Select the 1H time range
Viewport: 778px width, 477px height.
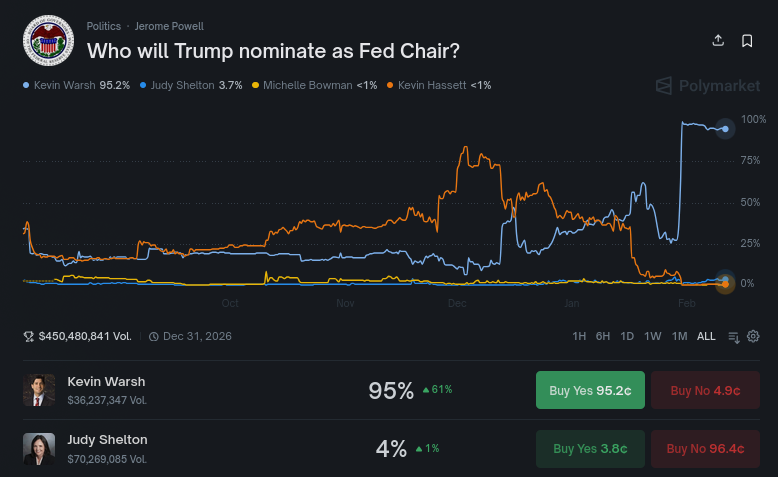coord(579,336)
